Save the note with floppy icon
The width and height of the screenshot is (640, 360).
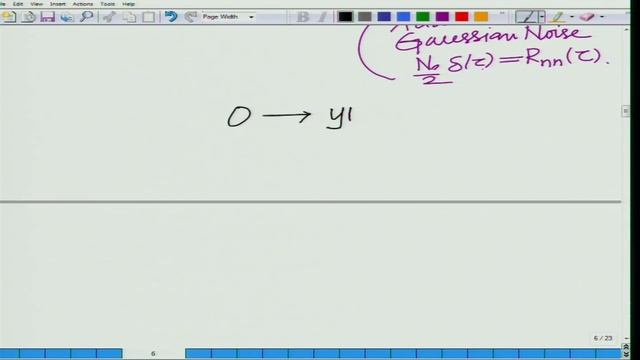click(48, 17)
